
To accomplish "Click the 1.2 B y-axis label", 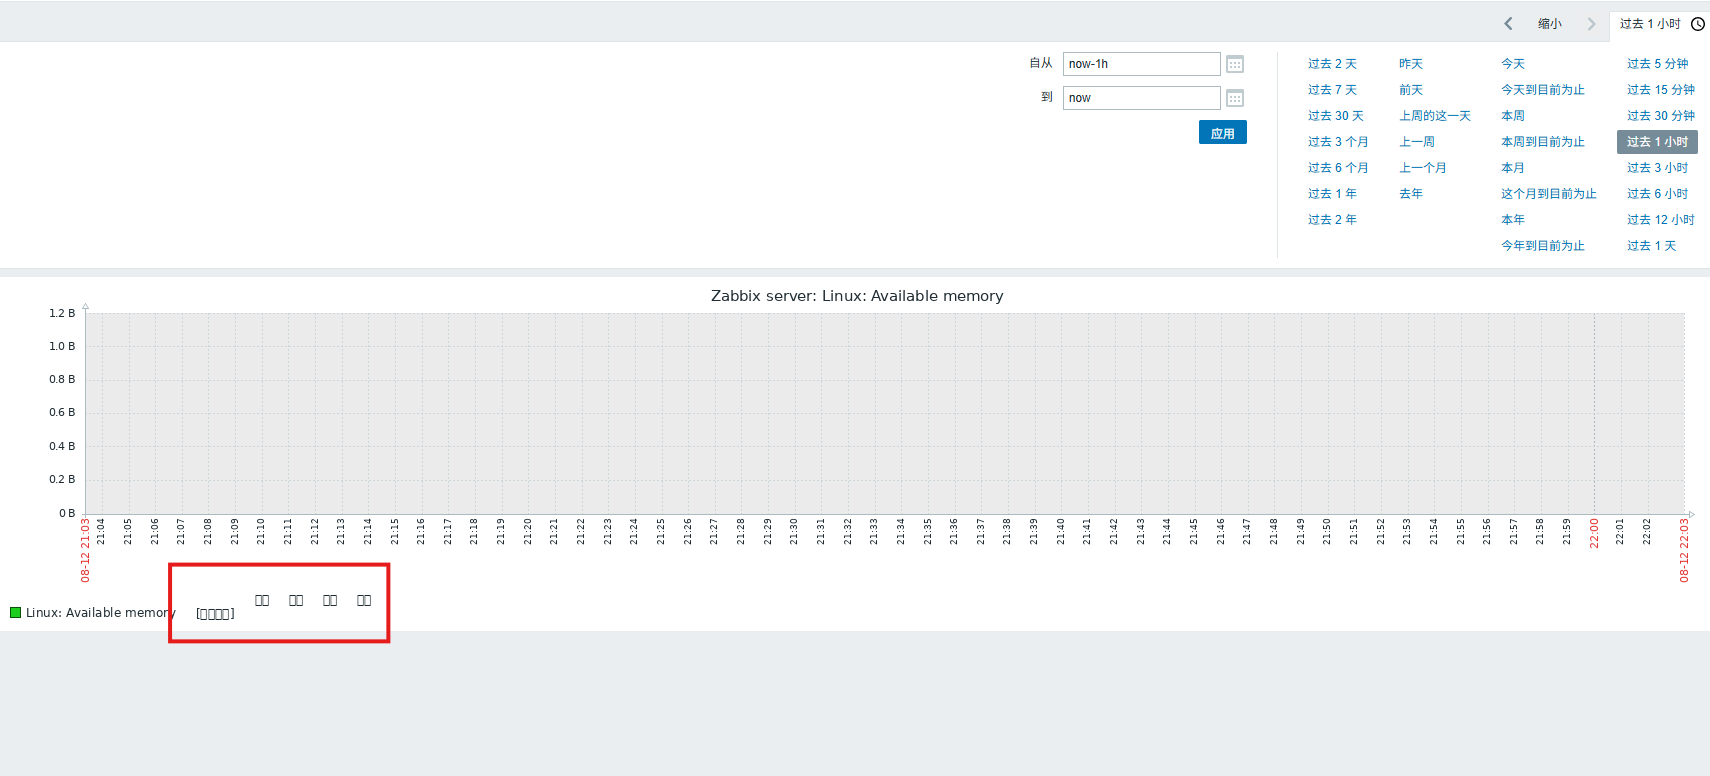I will [x=62, y=314].
